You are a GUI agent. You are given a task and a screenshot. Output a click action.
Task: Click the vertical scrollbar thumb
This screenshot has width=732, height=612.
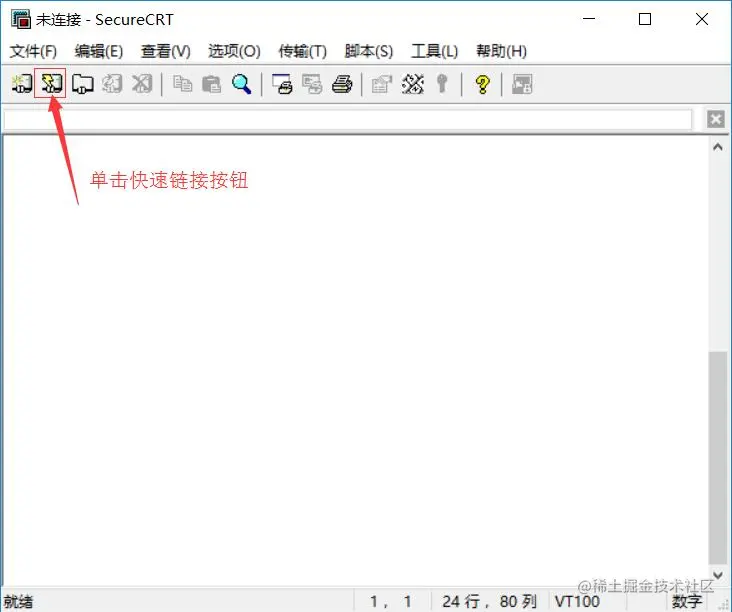coord(718,457)
